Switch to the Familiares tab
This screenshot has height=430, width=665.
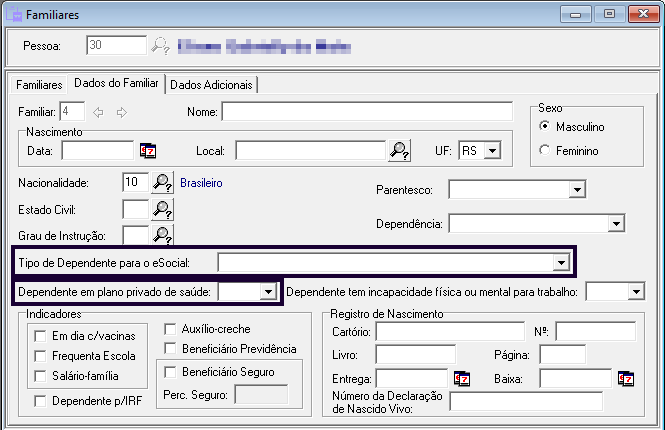(x=37, y=85)
